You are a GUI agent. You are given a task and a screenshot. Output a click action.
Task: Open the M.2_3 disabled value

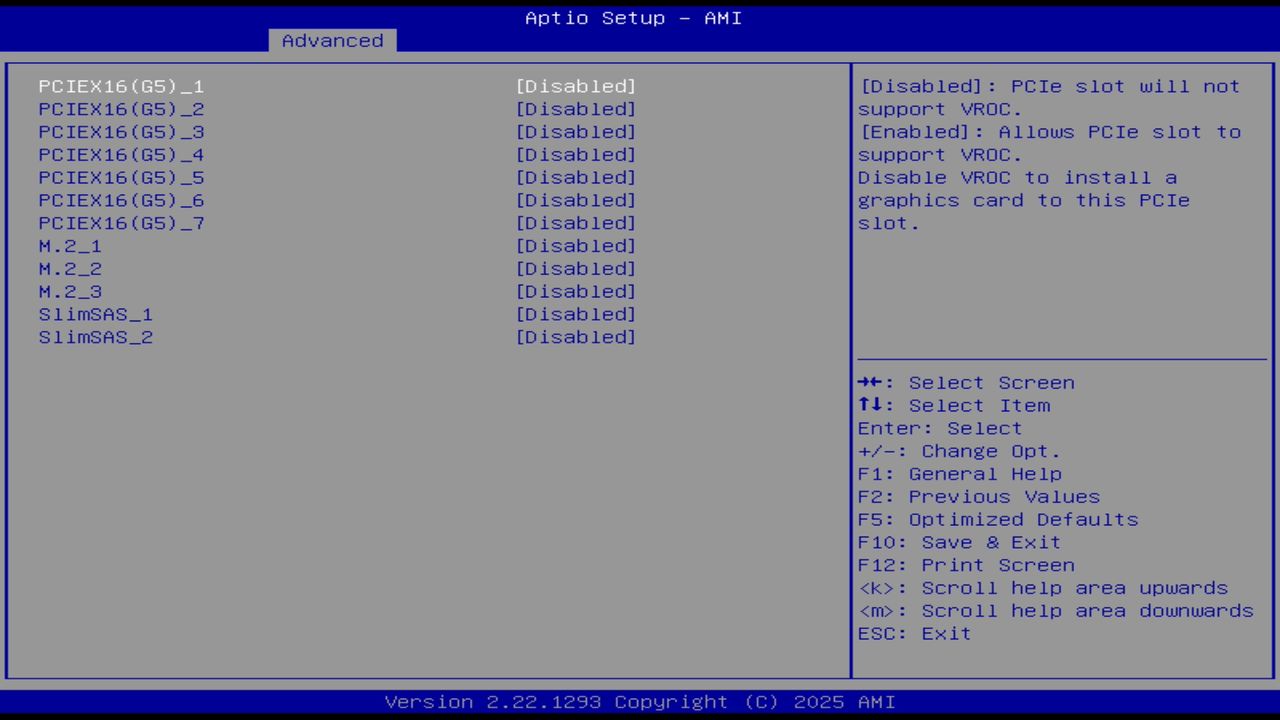click(x=576, y=291)
